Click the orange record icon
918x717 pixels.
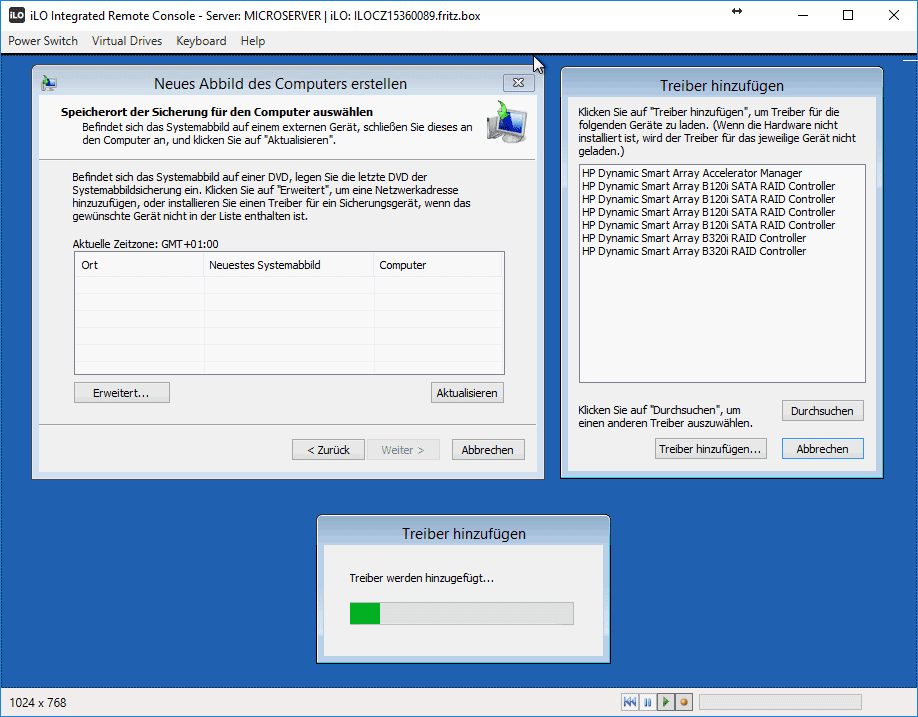[684, 701]
